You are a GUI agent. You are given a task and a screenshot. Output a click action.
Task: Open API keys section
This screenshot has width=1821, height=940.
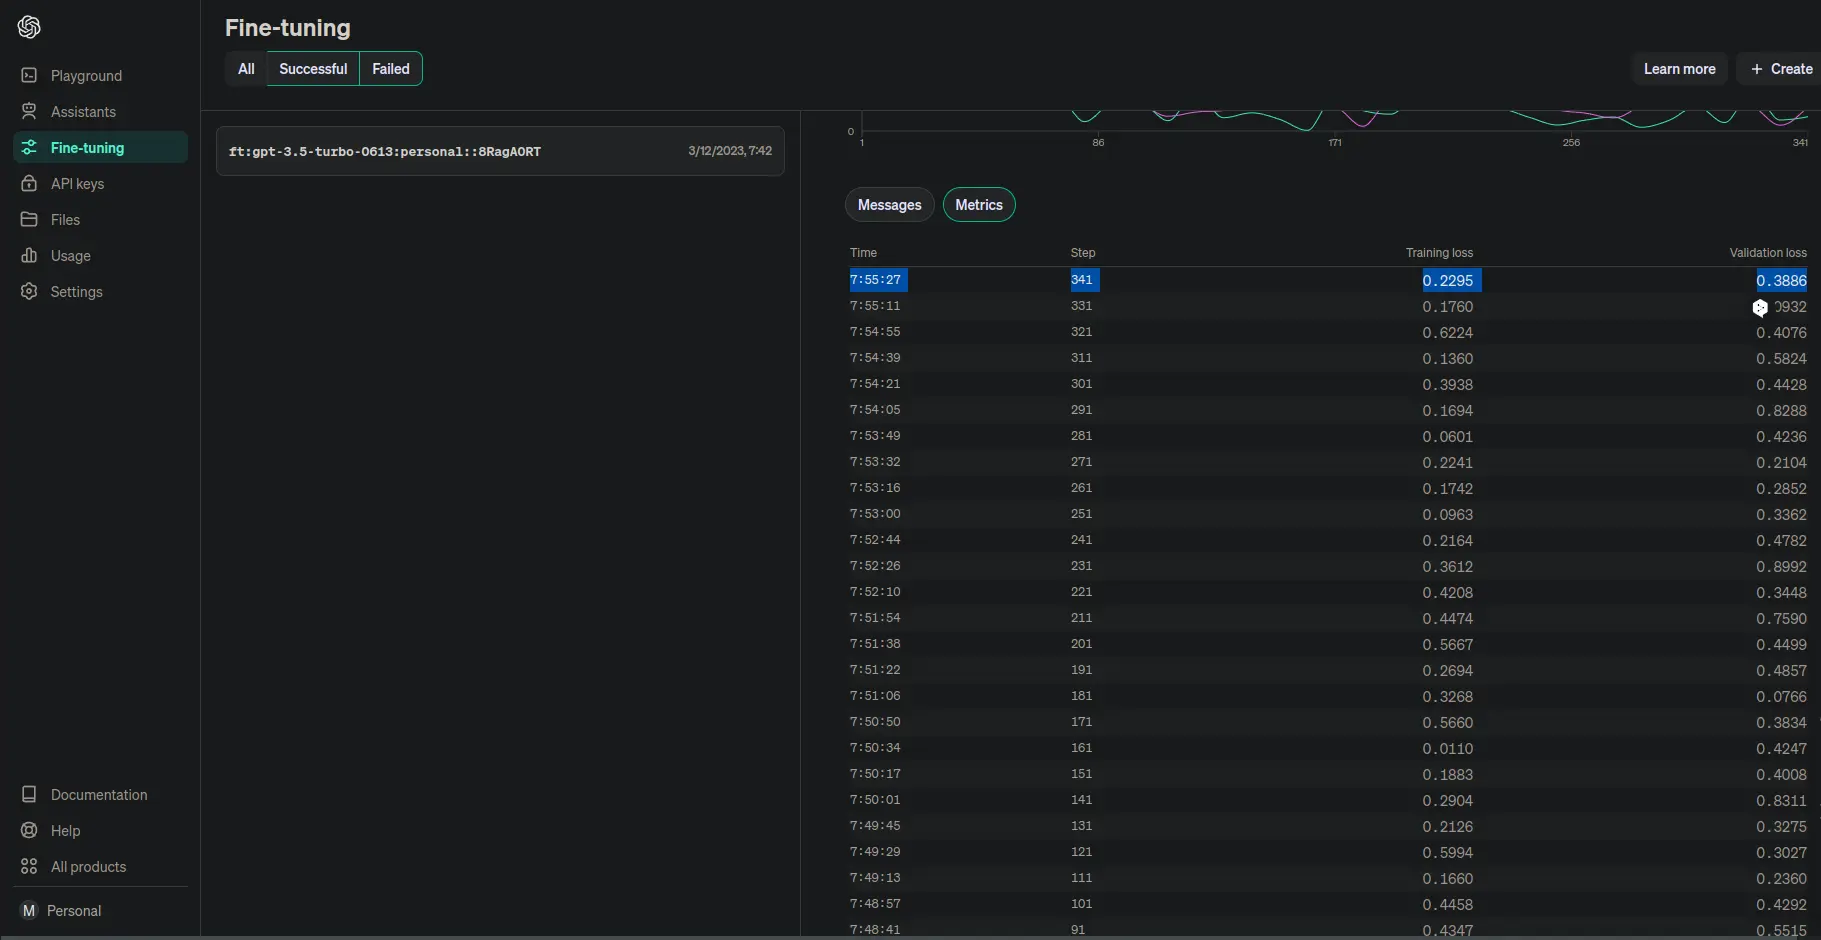click(x=100, y=184)
